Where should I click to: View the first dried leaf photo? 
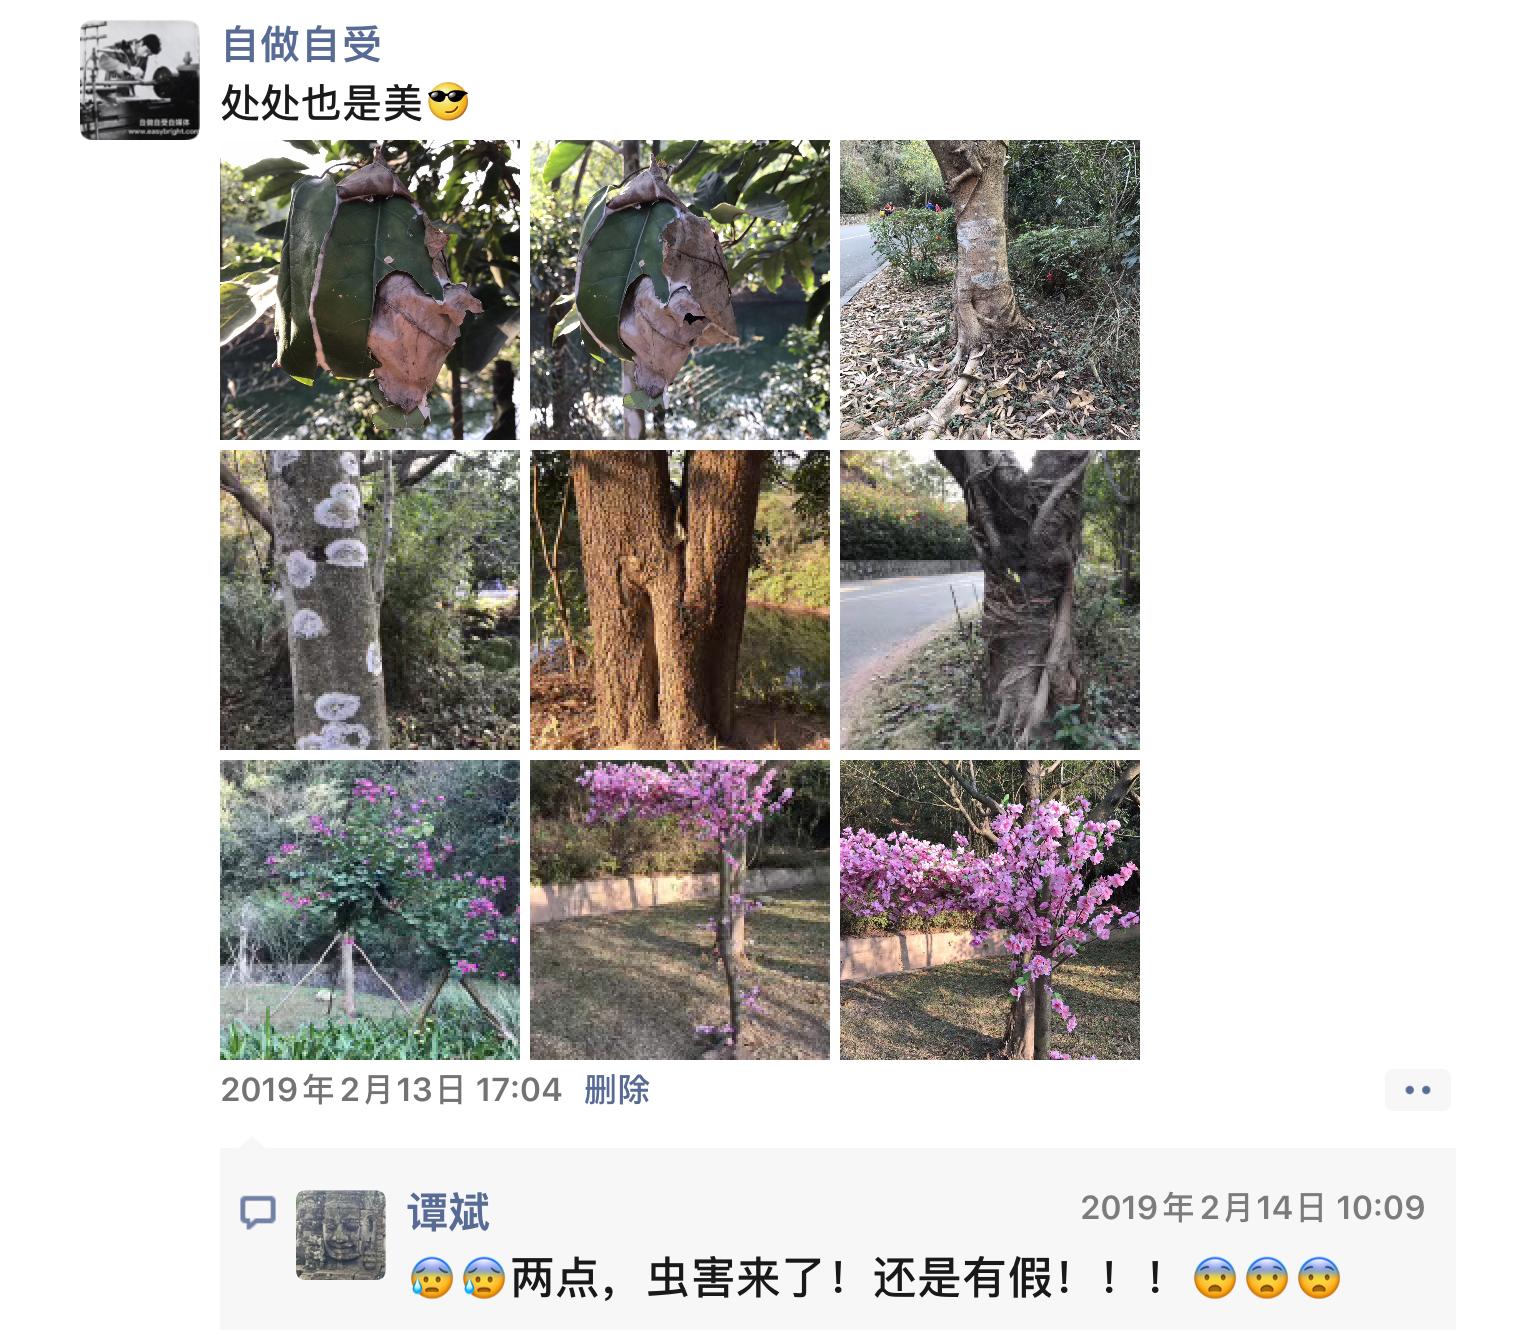[370, 290]
